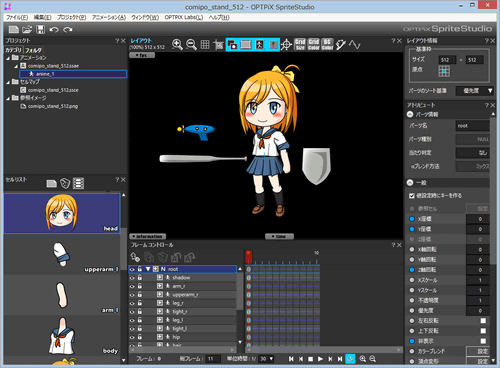Collapse the 参照イメージ tree folder

8,99
